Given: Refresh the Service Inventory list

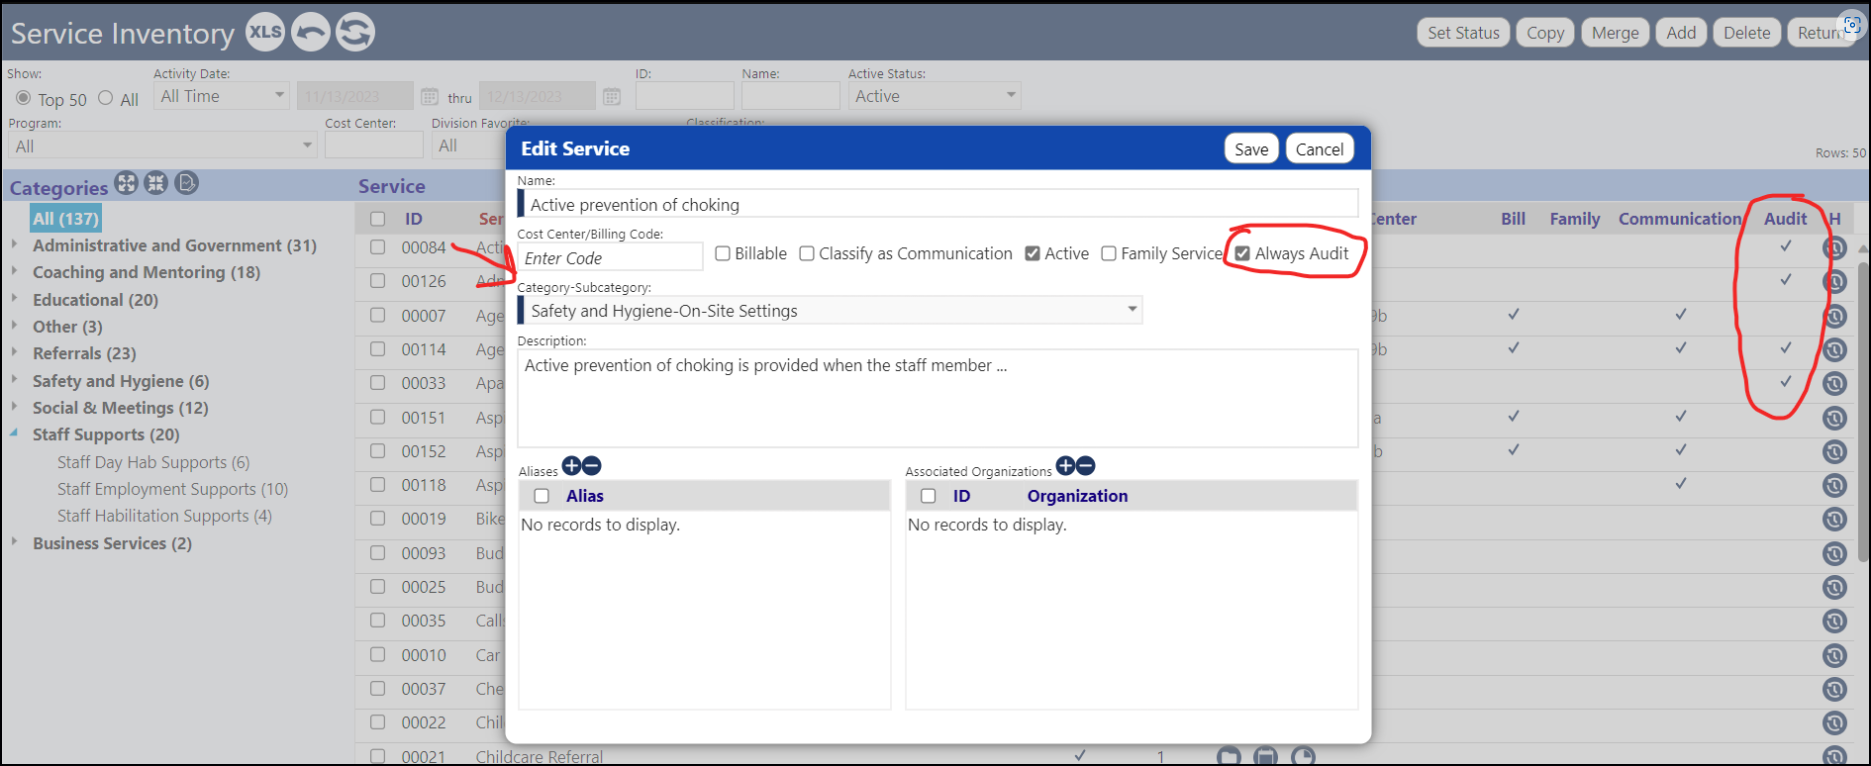Looking at the screenshot, I should [355, 32].
